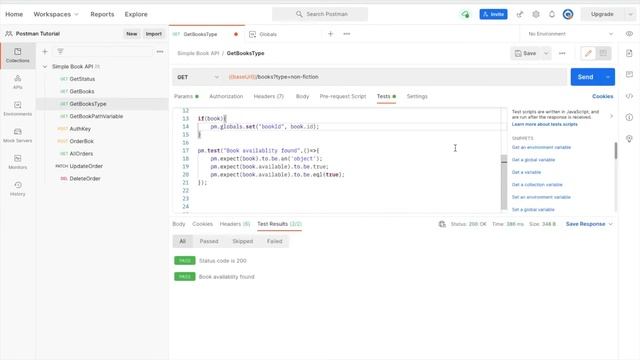Image resolution: width=640 pixels, height=360 pixels.
Task: Click the Save request button
Action: (x=526, y=53)
